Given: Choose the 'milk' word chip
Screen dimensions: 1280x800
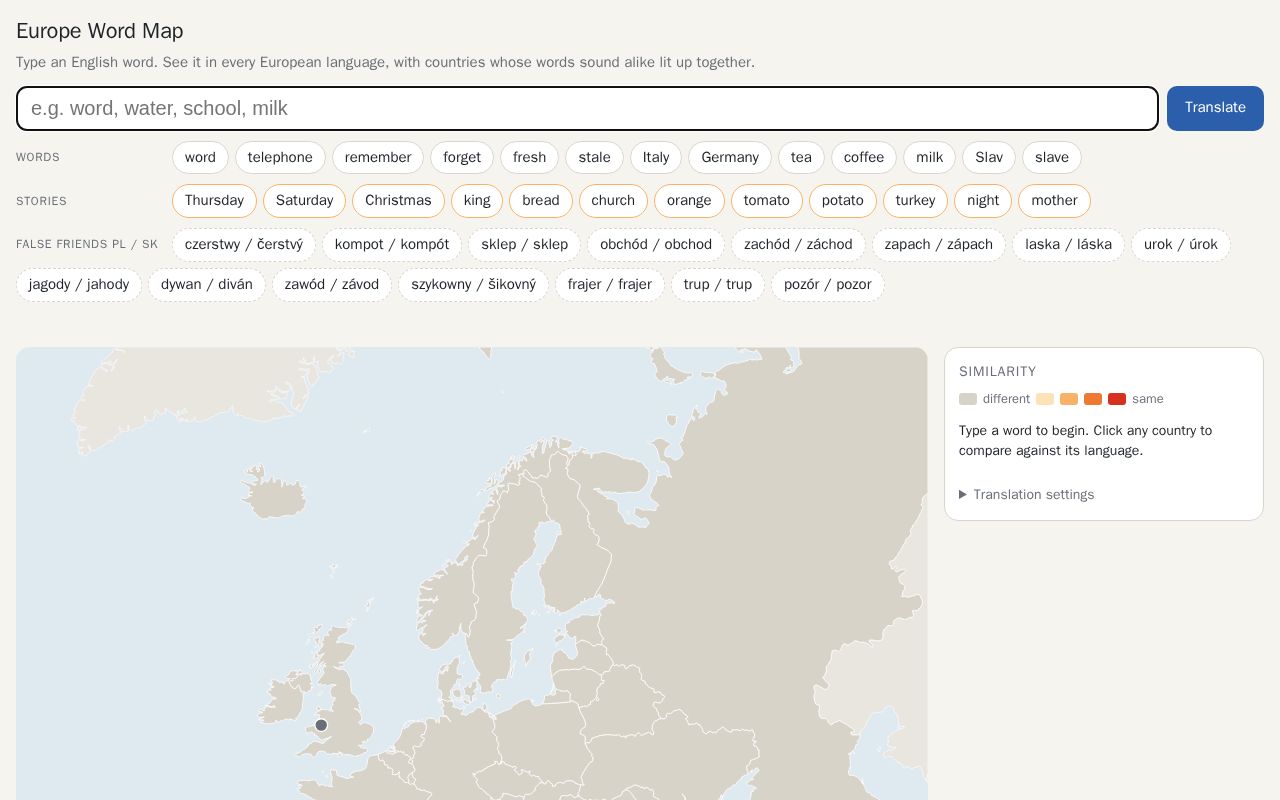Looking at the screenshot, I should pyautogui.click(x=930, y=157).
